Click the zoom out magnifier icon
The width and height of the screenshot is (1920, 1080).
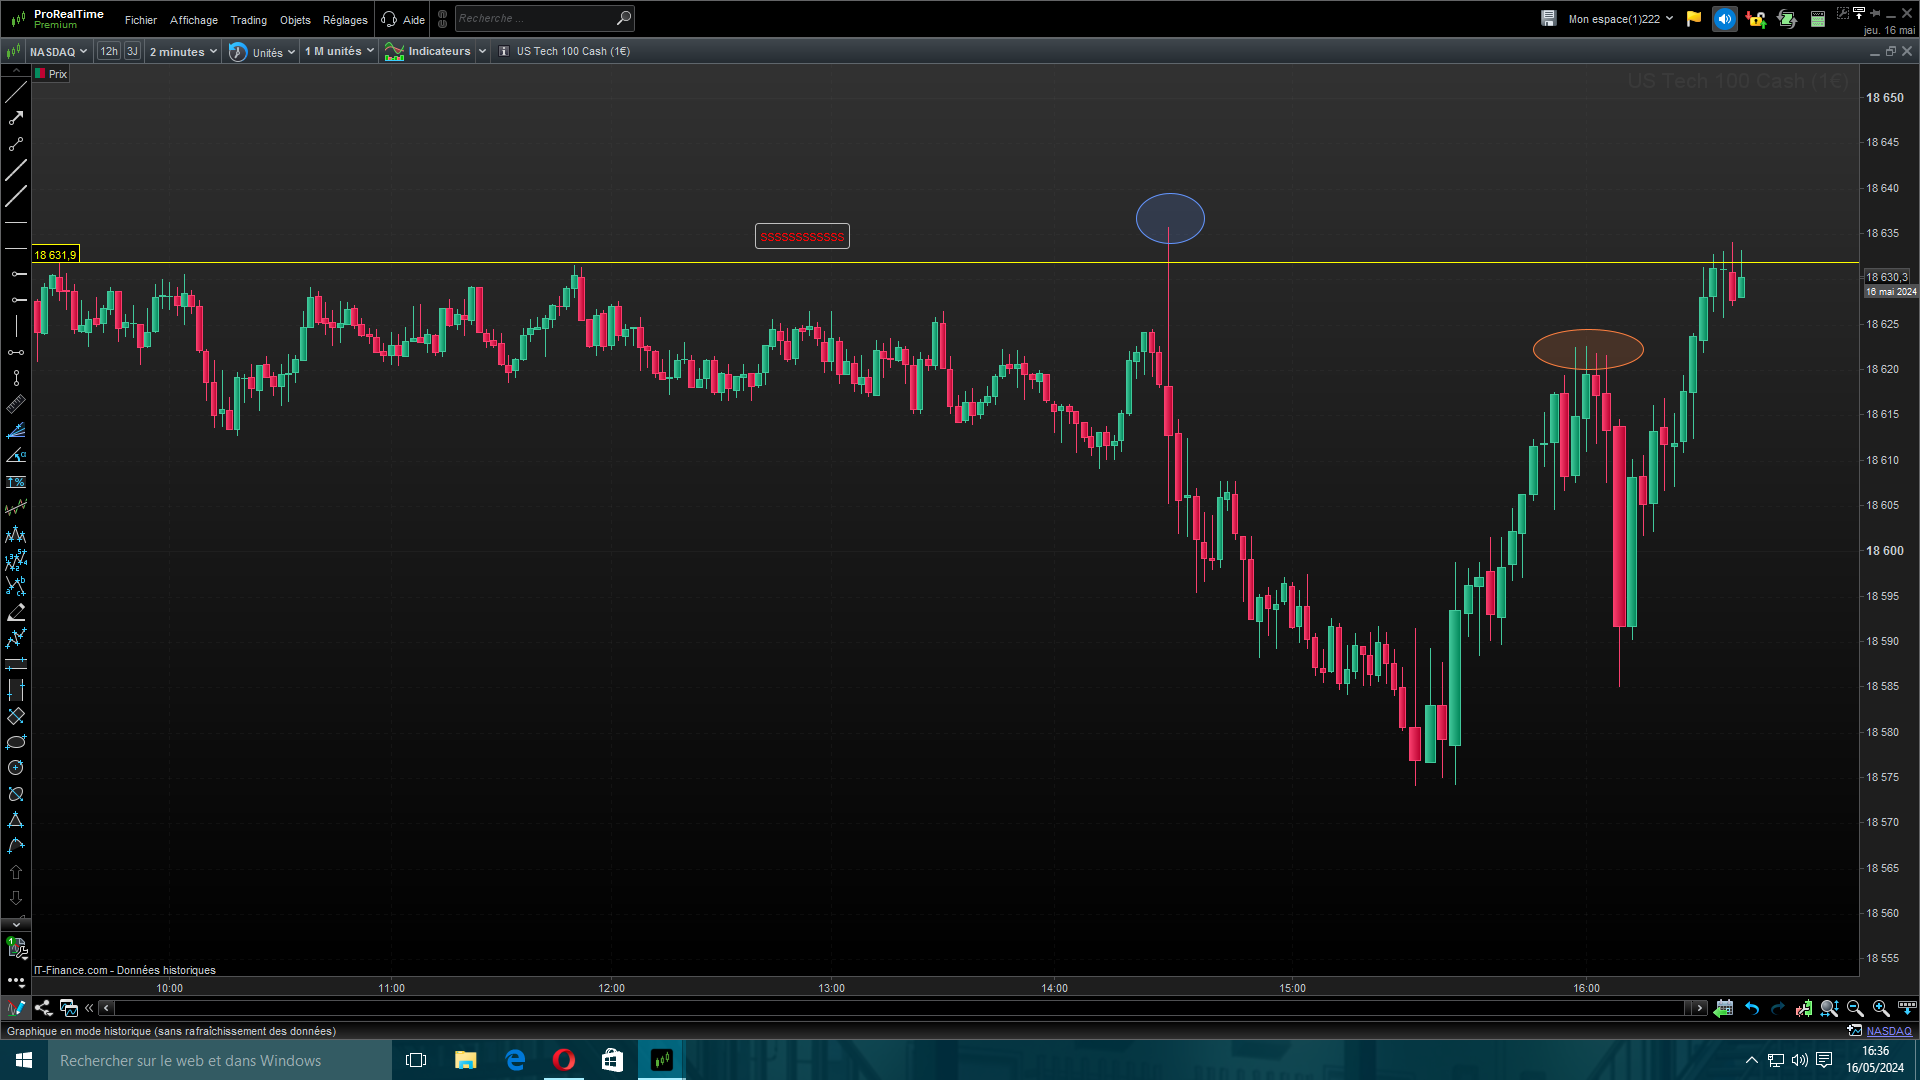[1855, 1008]
